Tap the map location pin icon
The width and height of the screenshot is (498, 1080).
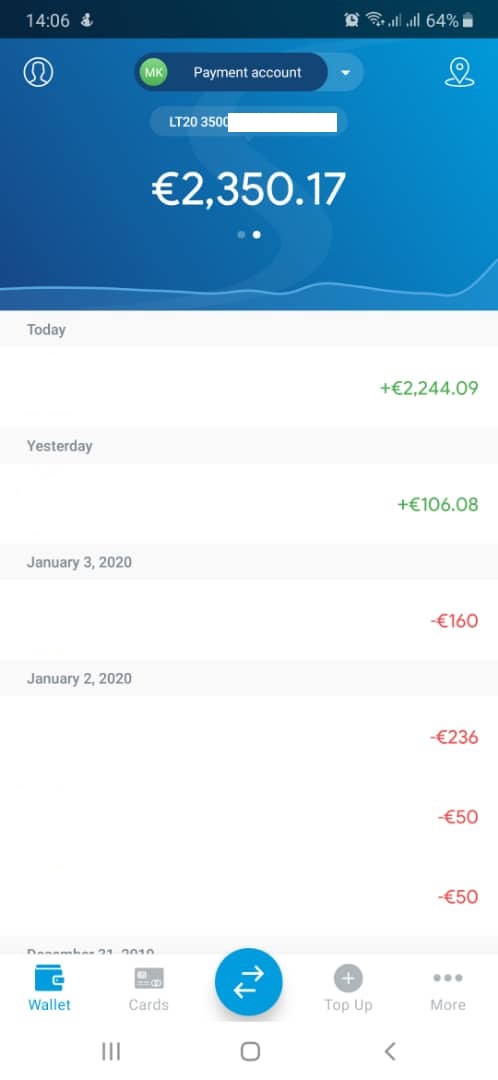[459, 72]
